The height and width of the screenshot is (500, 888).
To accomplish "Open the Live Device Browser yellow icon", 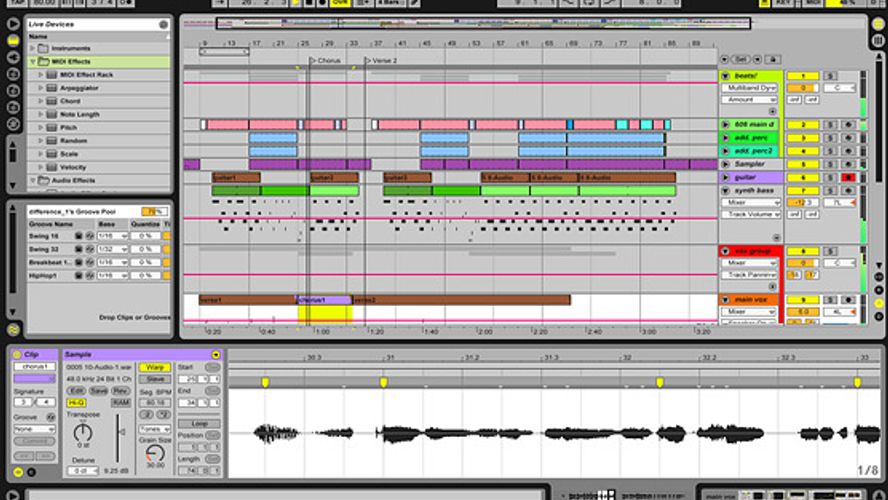I will 13,41.
